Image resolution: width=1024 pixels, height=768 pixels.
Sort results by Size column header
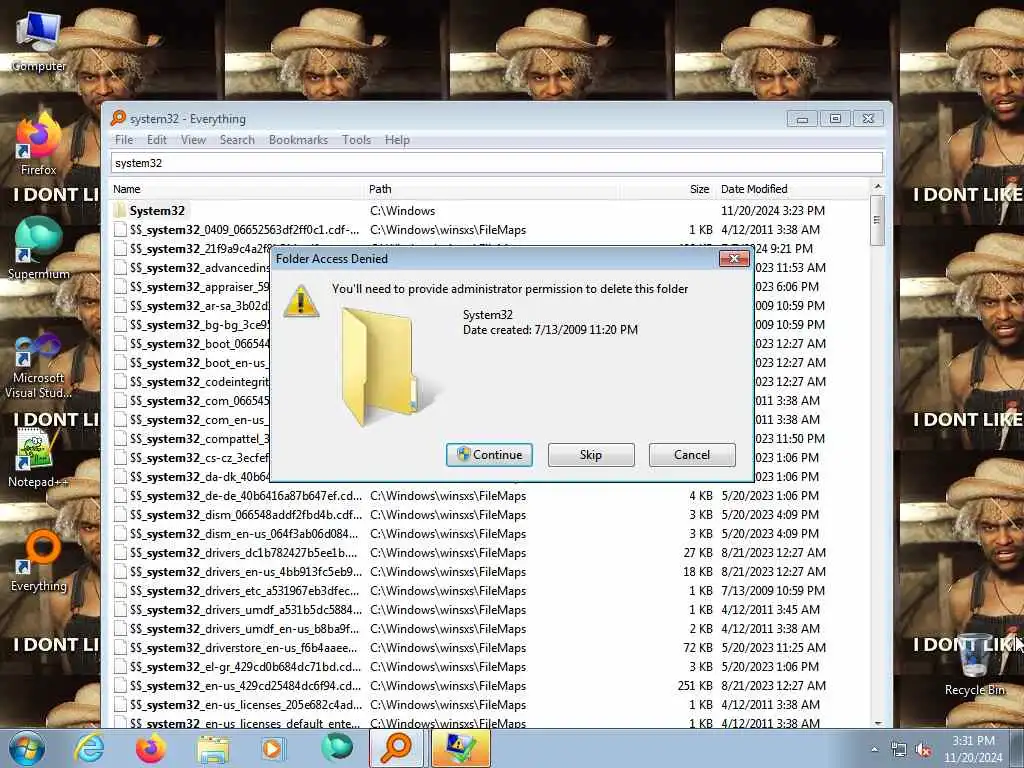pyautogui.click(x=667, y=189)
